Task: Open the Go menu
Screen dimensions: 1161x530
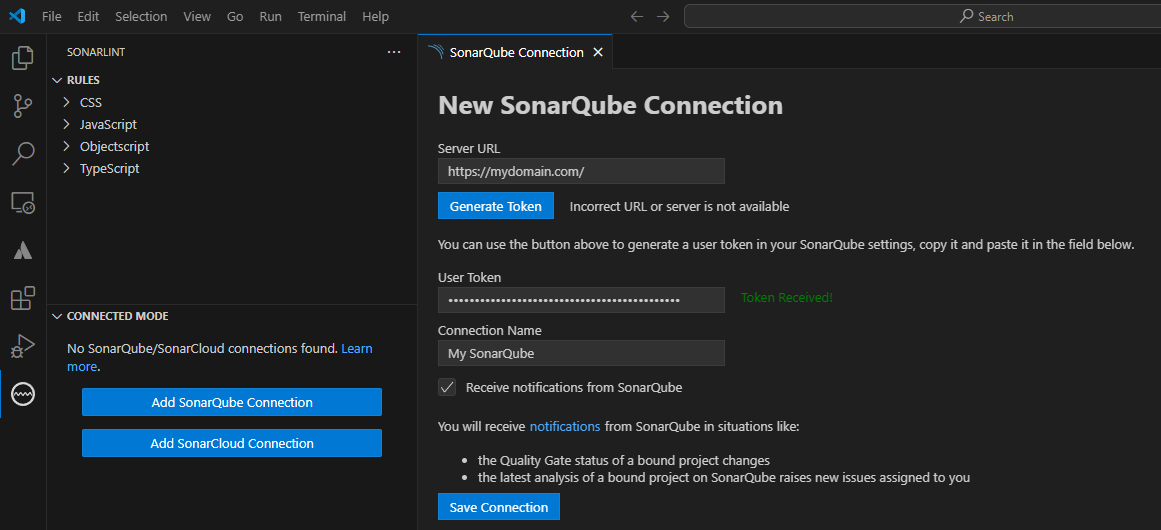Action: (235, 16)
